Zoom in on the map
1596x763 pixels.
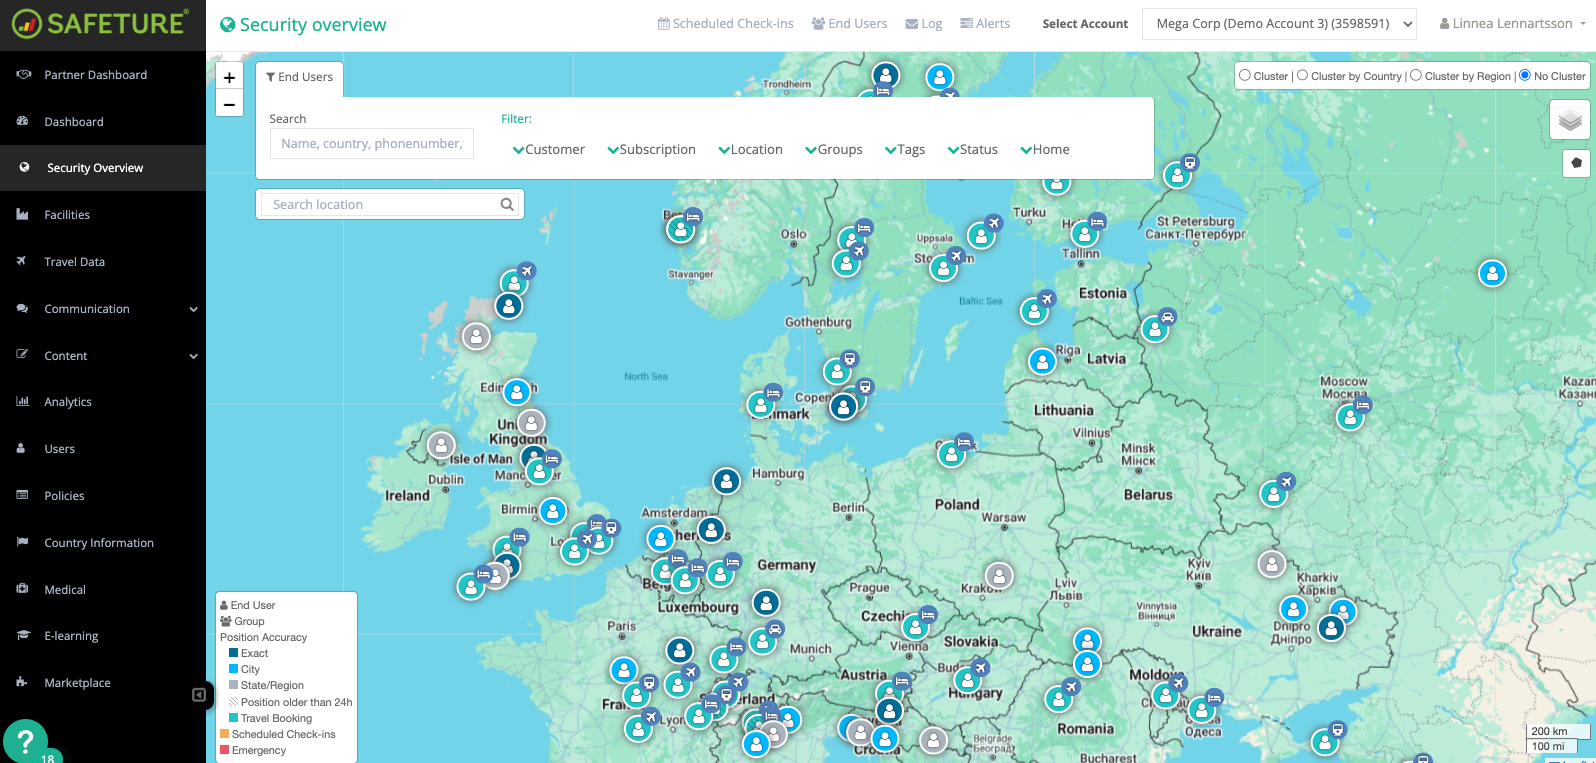229,78
